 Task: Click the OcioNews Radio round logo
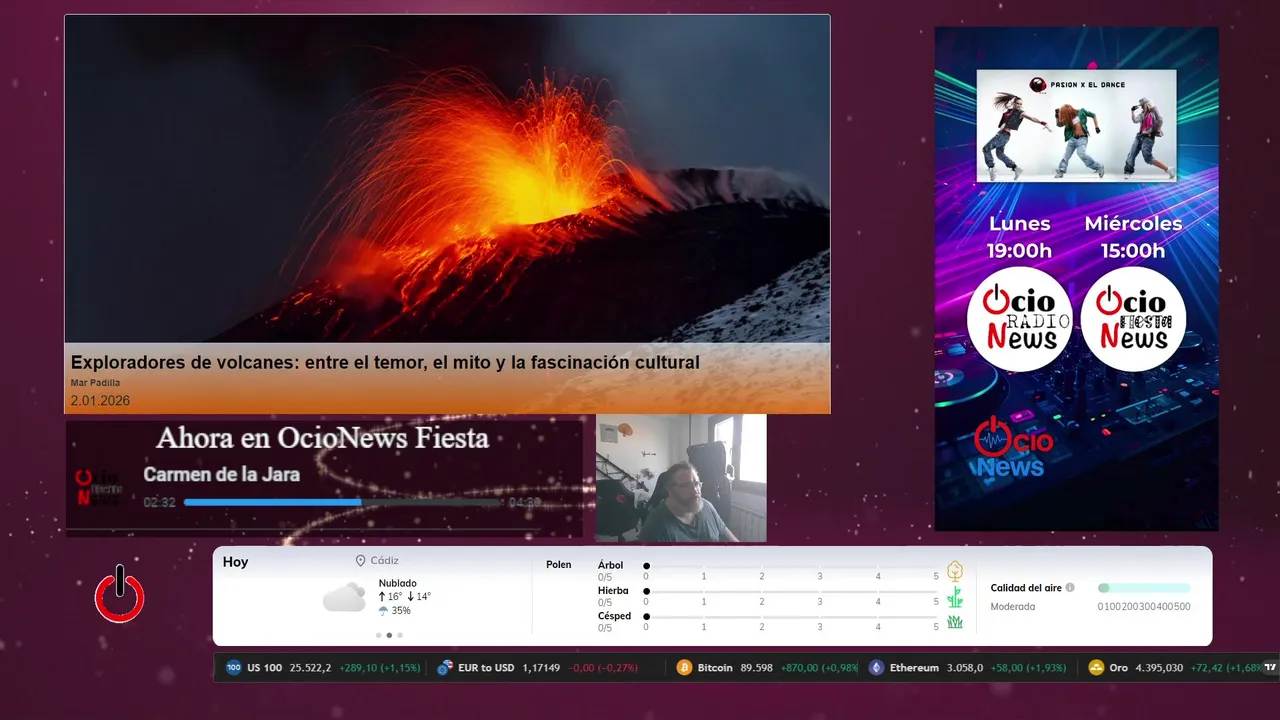click(x=1019, y=319)
